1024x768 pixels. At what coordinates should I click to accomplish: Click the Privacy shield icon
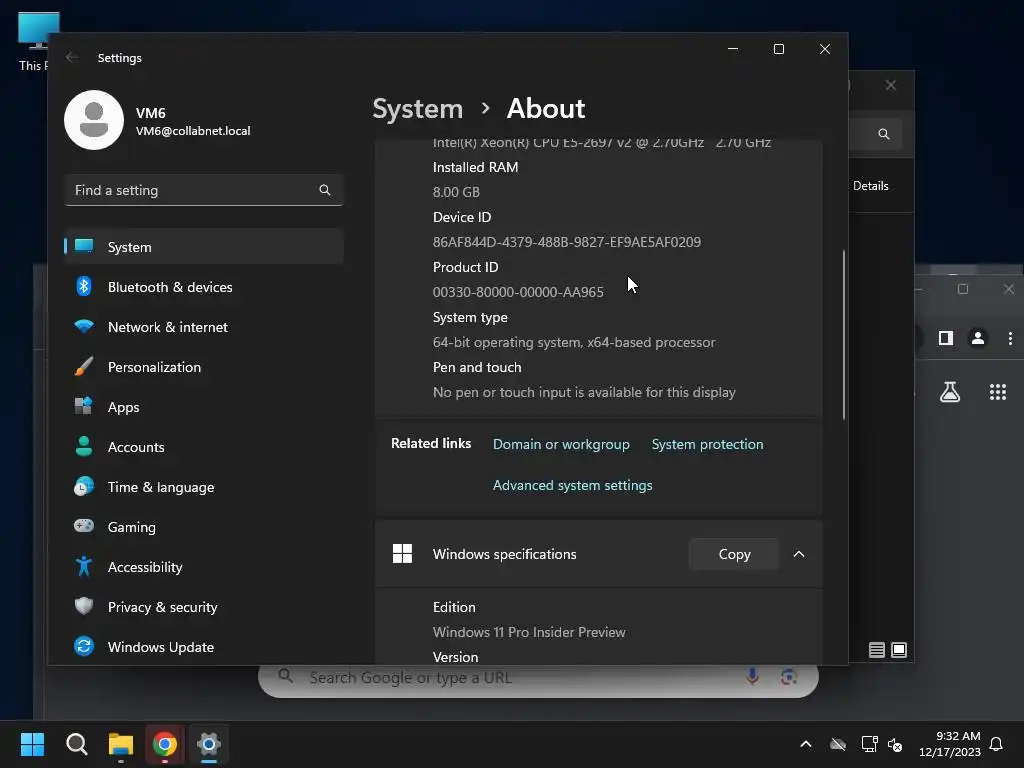pos(84,606)
